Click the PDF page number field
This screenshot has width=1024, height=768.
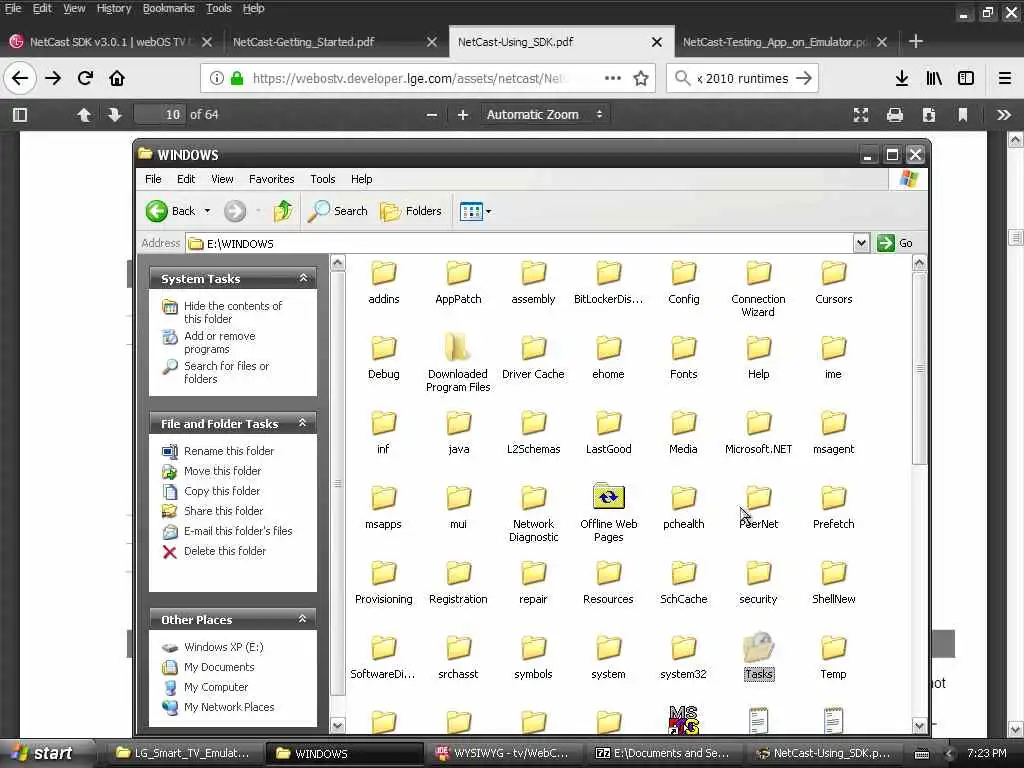point(160,114)
